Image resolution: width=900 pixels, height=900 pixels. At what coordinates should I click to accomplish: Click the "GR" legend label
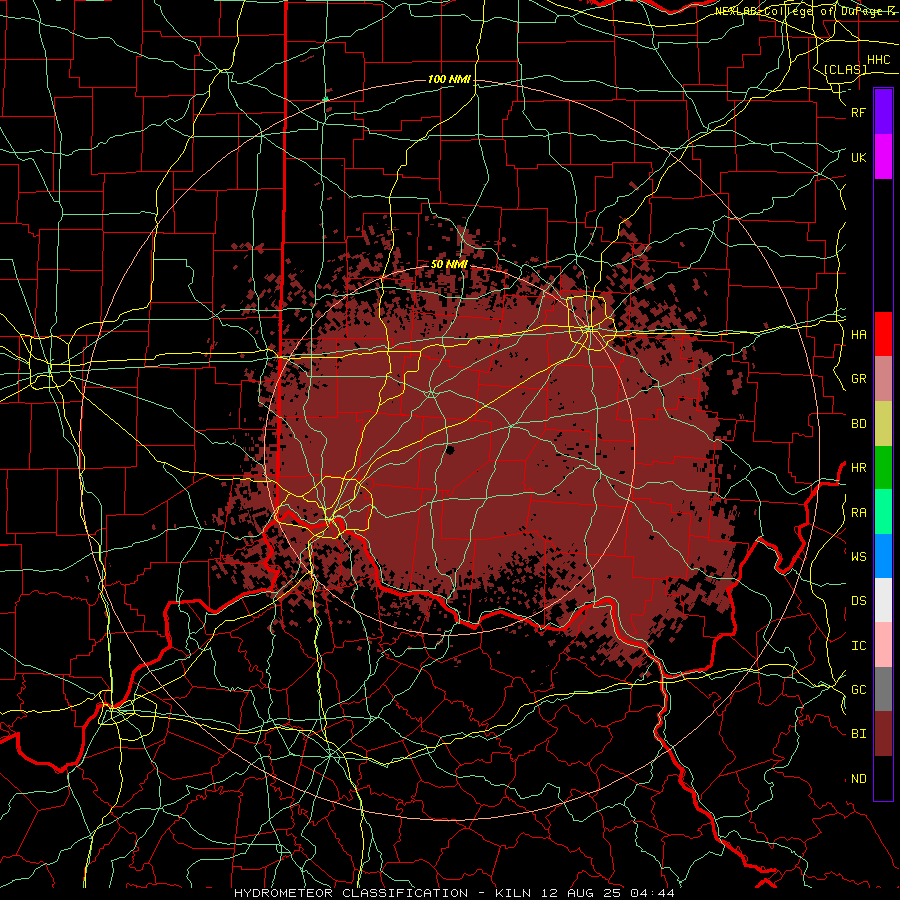858,379
